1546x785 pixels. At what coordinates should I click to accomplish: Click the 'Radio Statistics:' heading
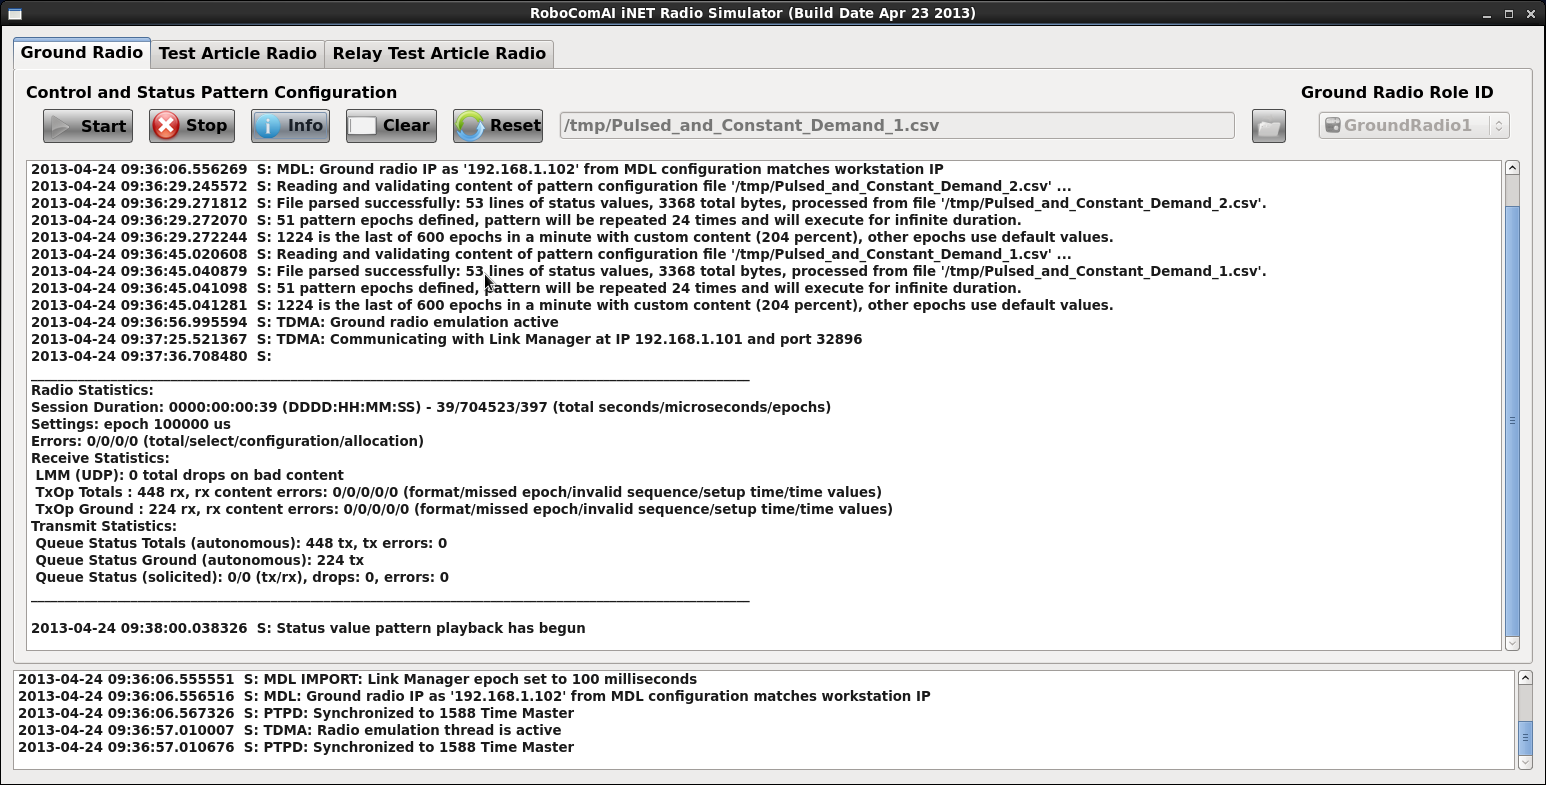point(92,390)
